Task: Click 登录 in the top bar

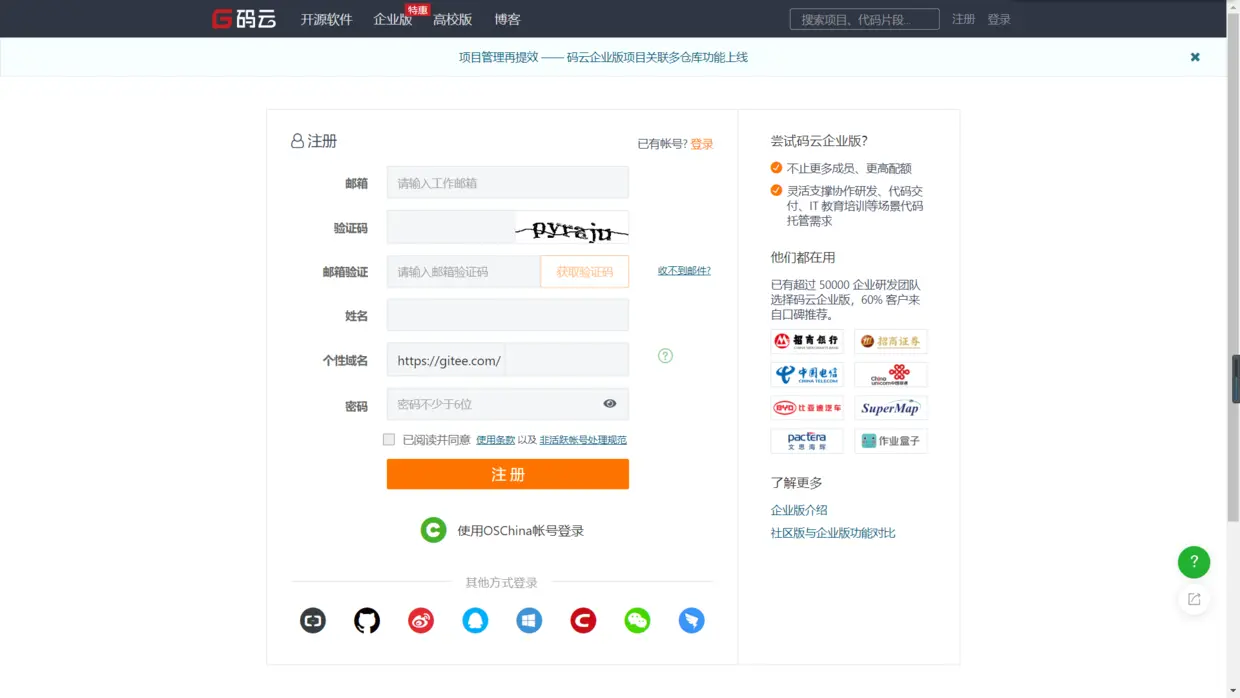Action: click(x=999, y=19)
